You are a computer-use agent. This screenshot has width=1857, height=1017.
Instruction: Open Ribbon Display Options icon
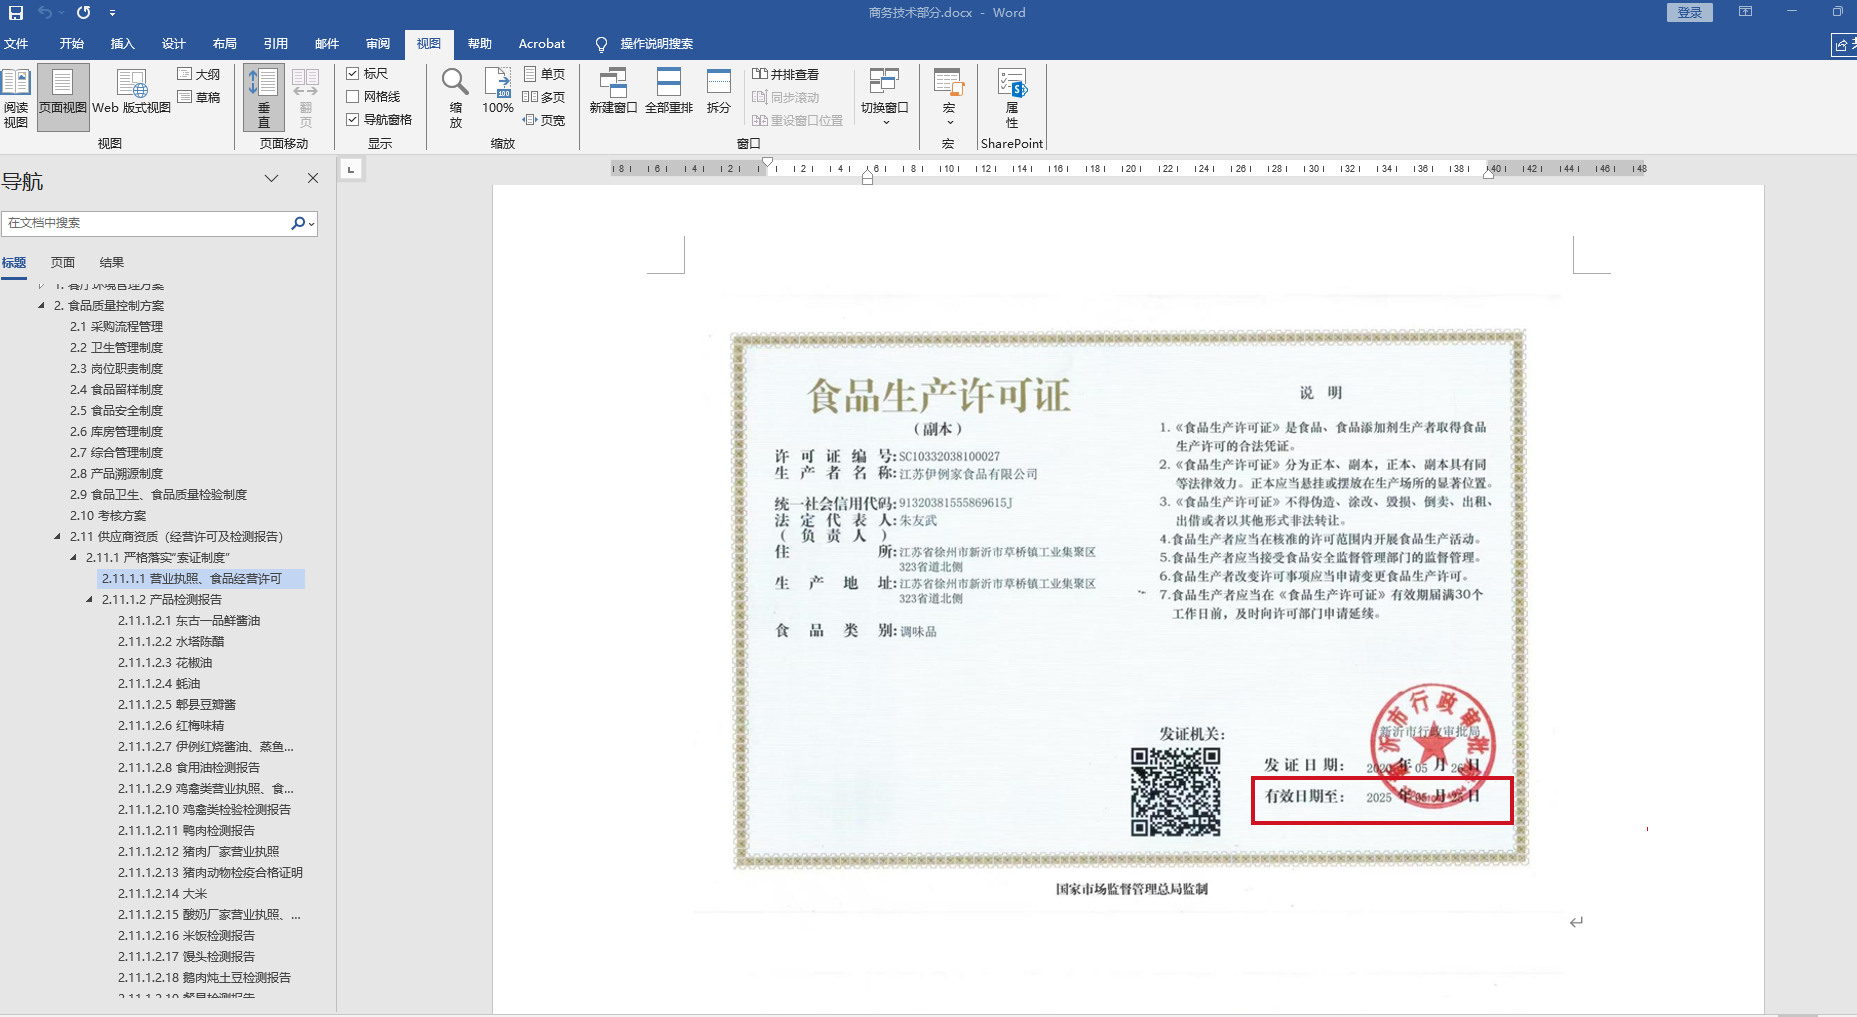click(x=1745, y=12)
